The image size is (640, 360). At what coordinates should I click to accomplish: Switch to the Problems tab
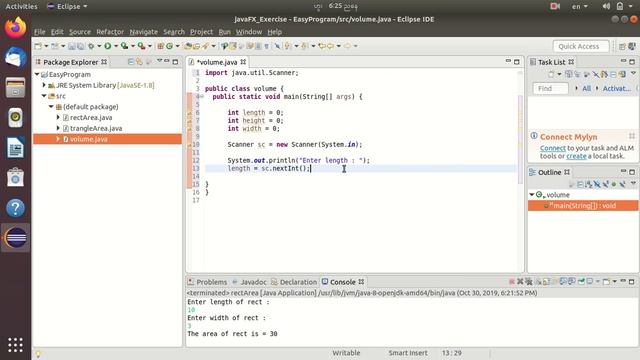207,282
